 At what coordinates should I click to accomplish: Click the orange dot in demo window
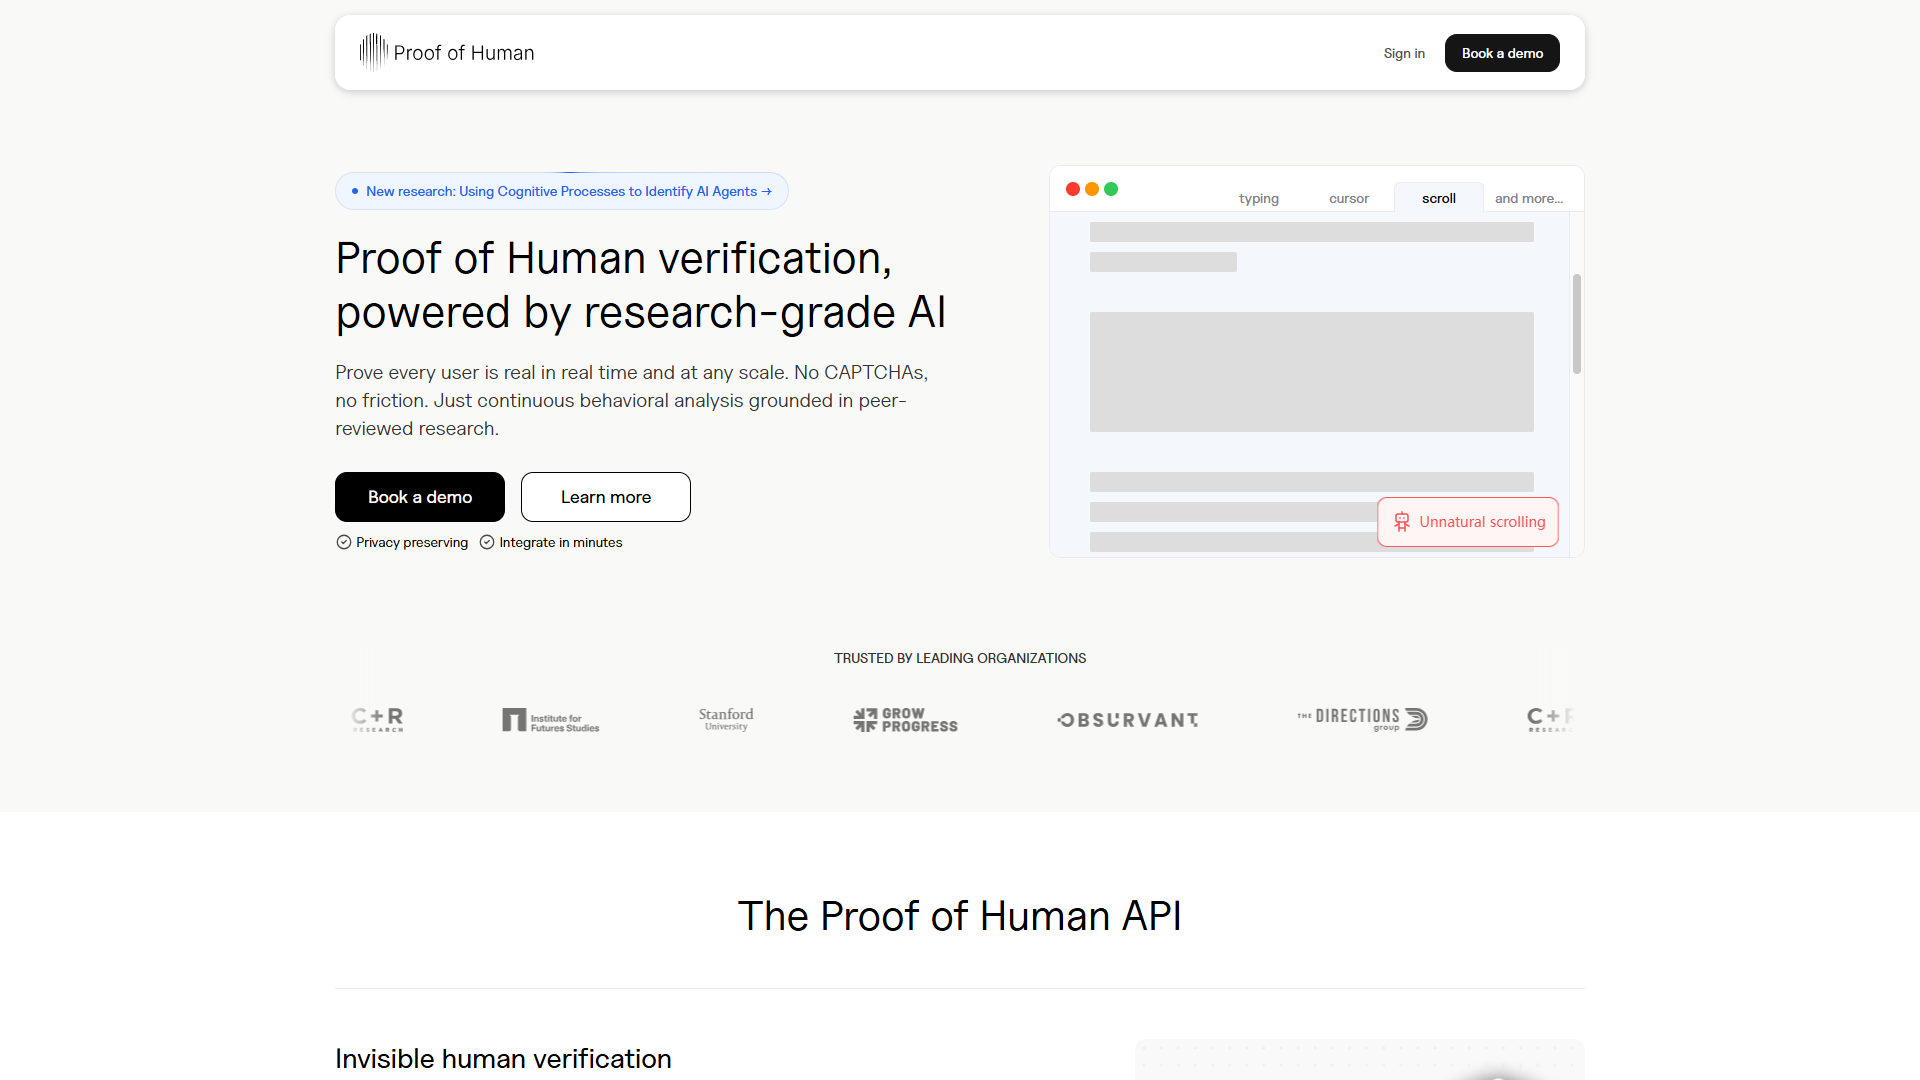click(1092, 189)
